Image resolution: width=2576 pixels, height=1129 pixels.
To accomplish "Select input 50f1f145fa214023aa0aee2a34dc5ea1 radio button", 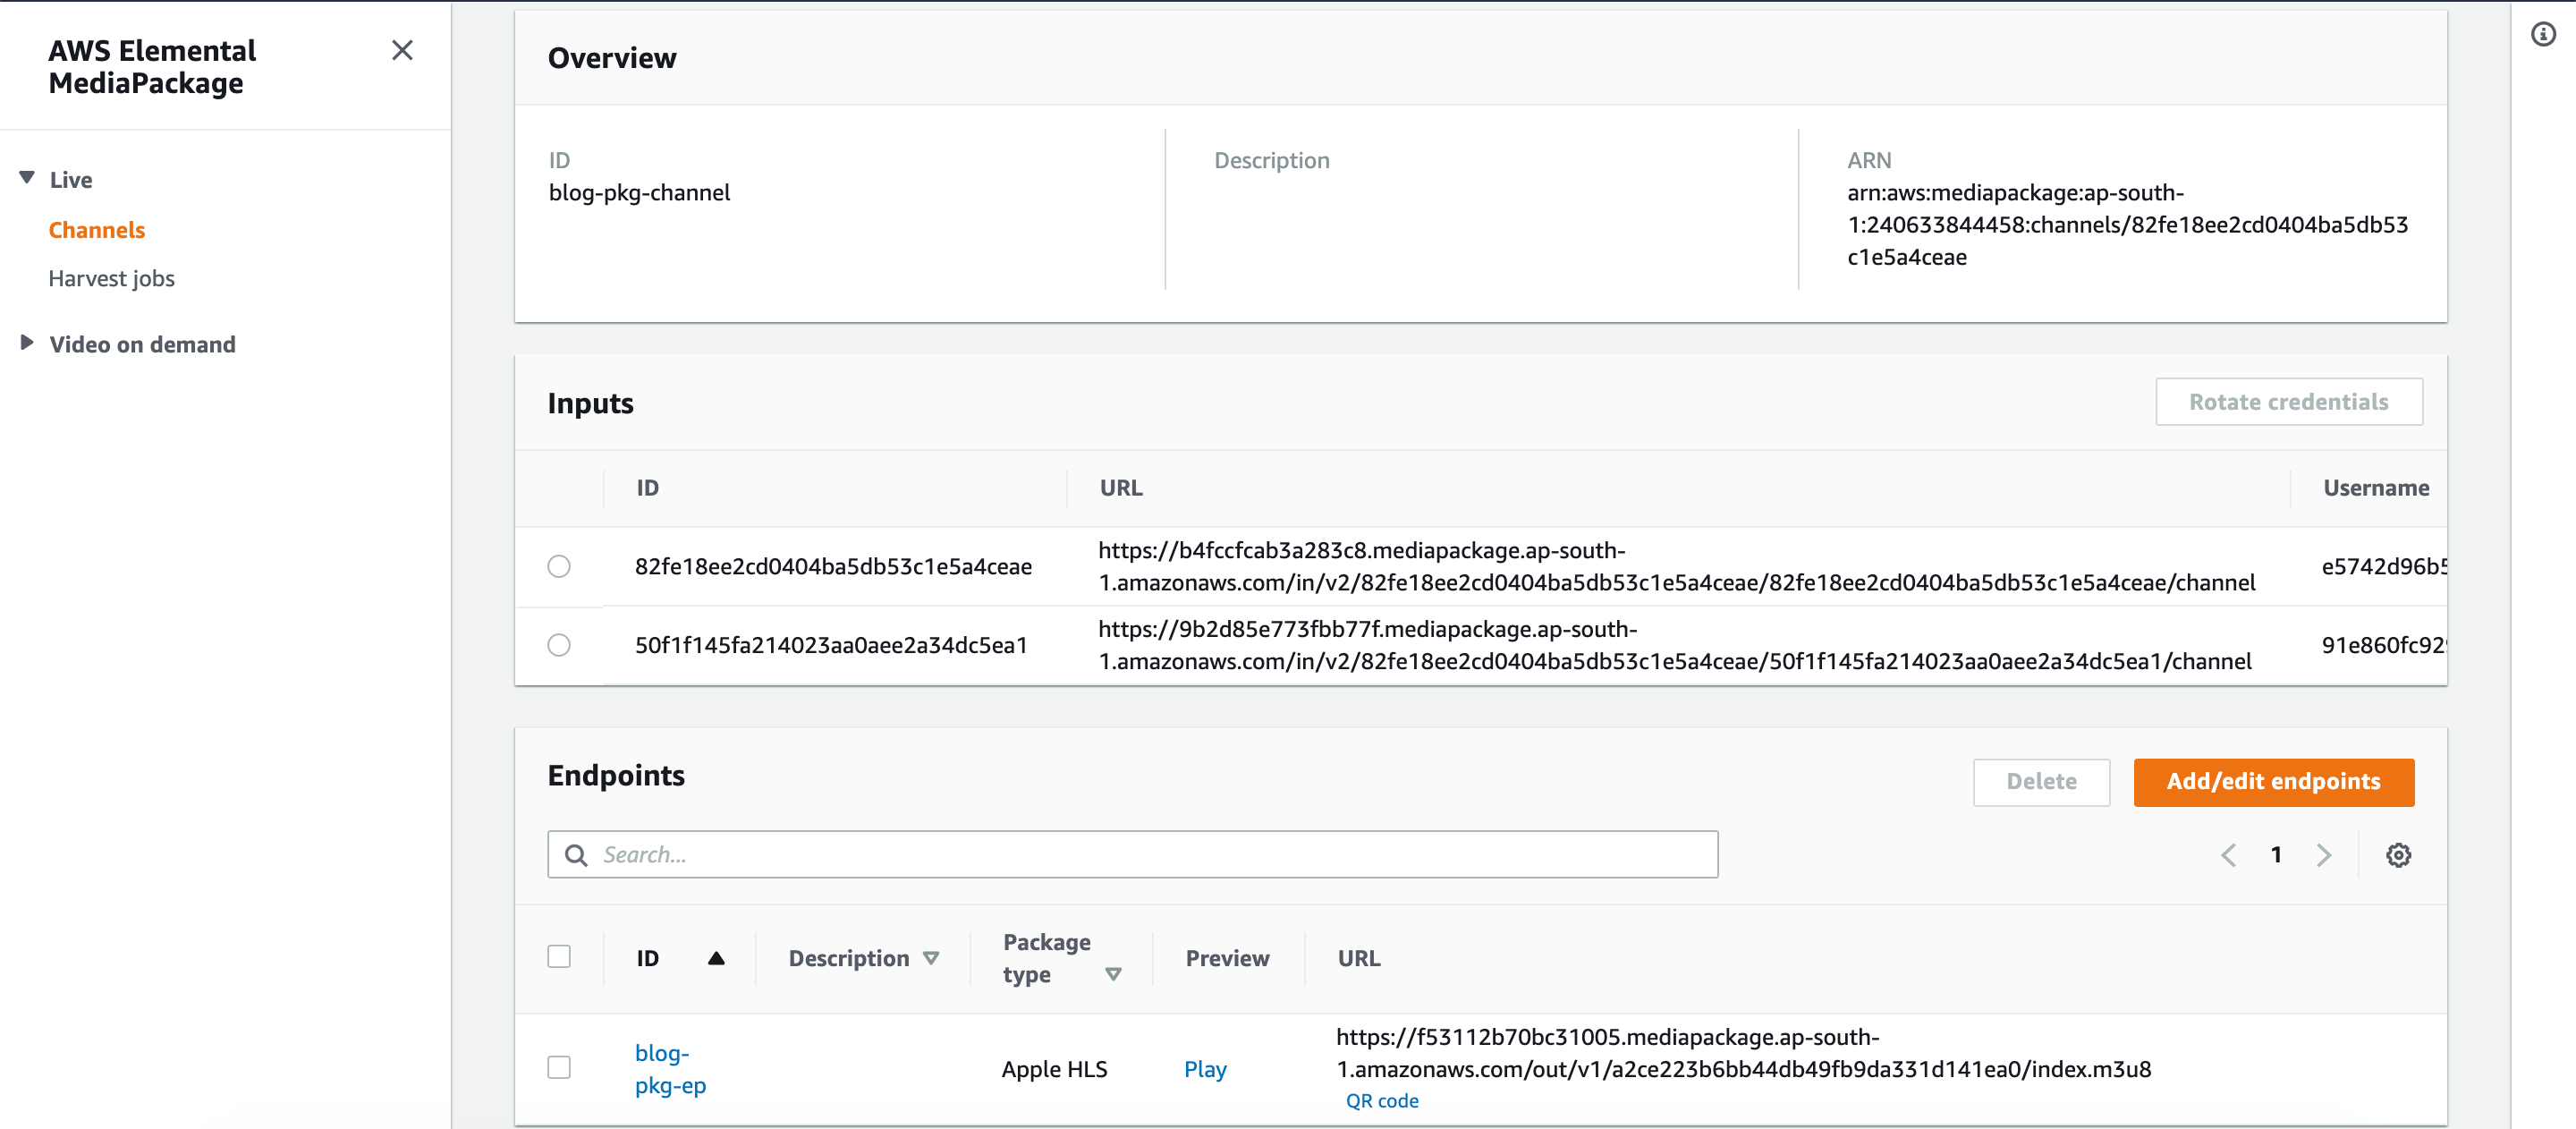I will tap(559, 645).
